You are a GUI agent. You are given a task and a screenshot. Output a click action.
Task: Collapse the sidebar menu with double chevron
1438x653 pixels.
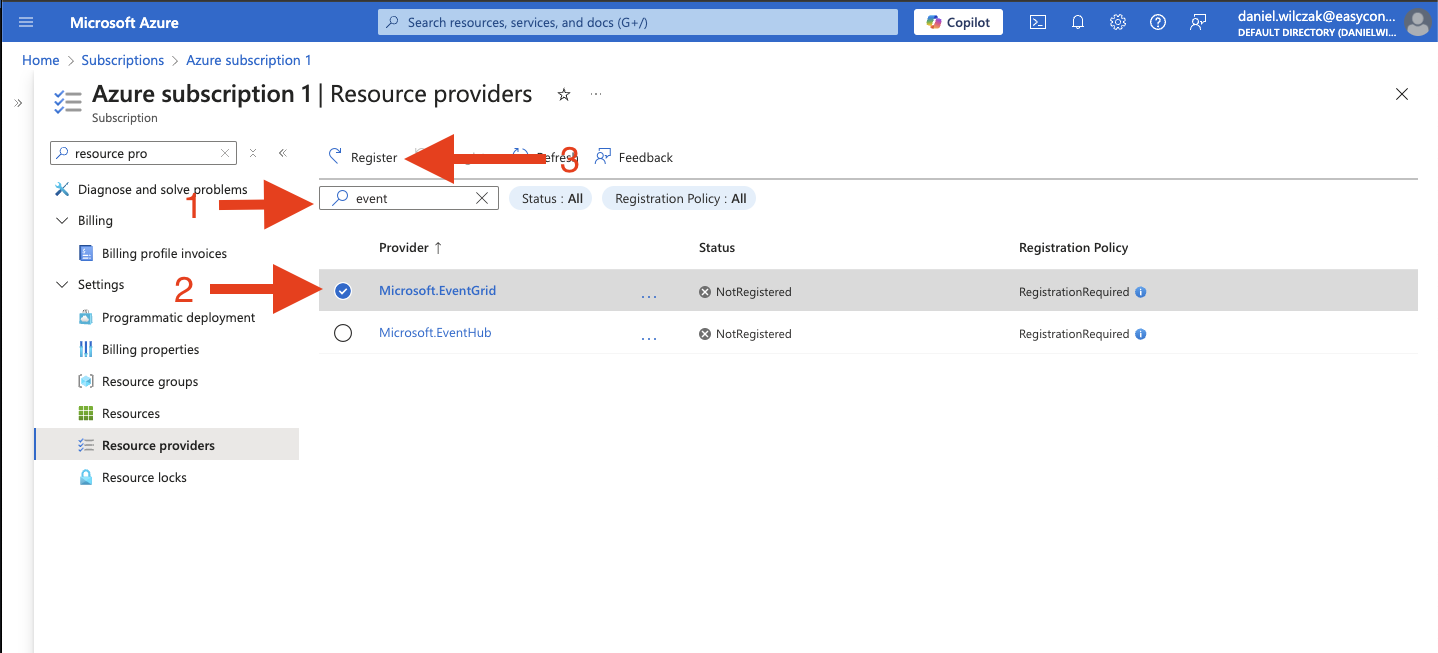[x=283, y=153]
